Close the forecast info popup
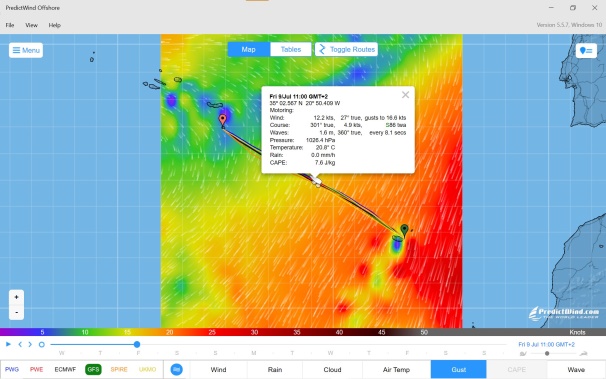This screenshot has width=606, height=379. pyautogui.click(x=405, y=95)
